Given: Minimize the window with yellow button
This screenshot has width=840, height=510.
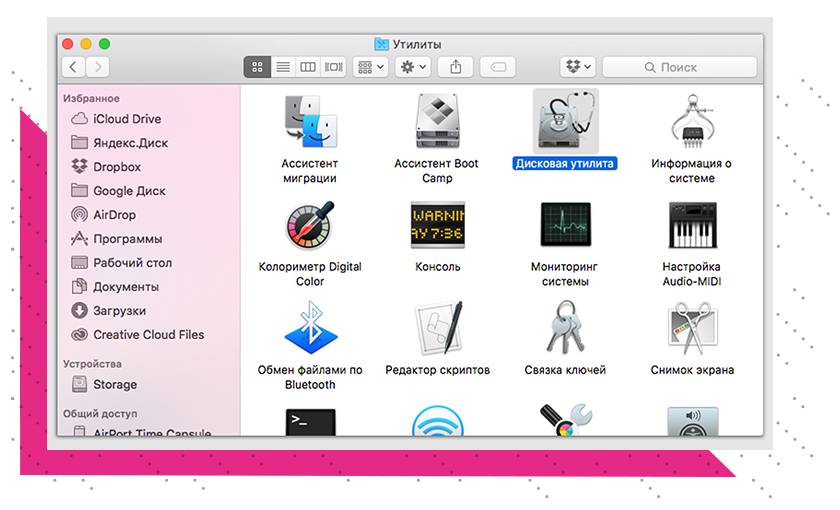Looking at the screenshot, I should pyautogui.click(x=86, y=44).
